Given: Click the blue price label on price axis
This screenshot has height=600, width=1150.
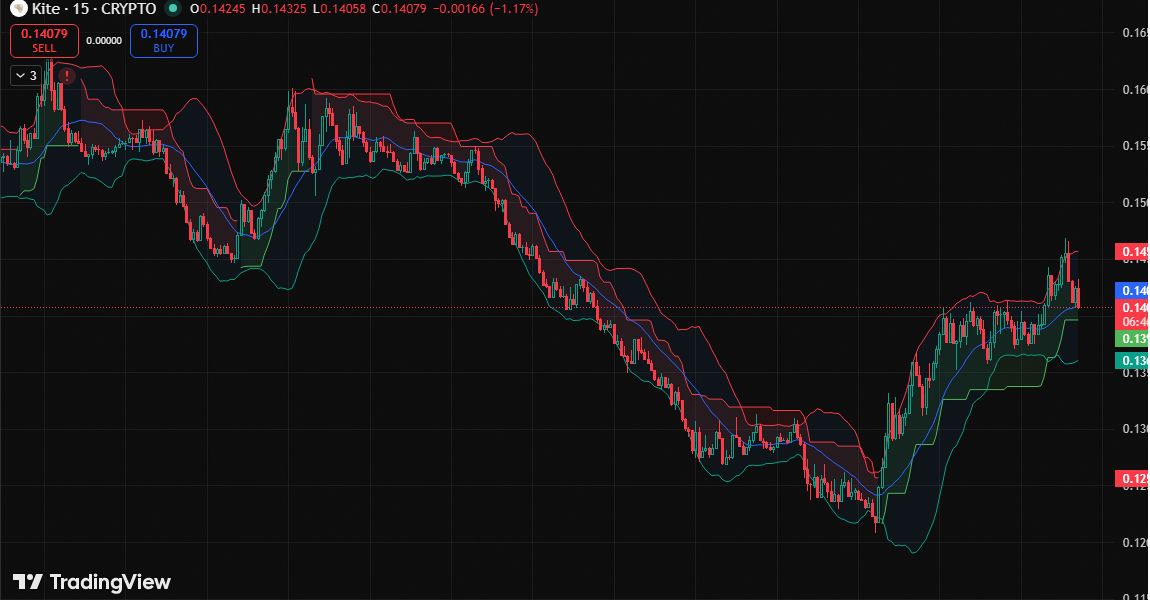Looking at the screenshot, I should (x=1132, y=290).
